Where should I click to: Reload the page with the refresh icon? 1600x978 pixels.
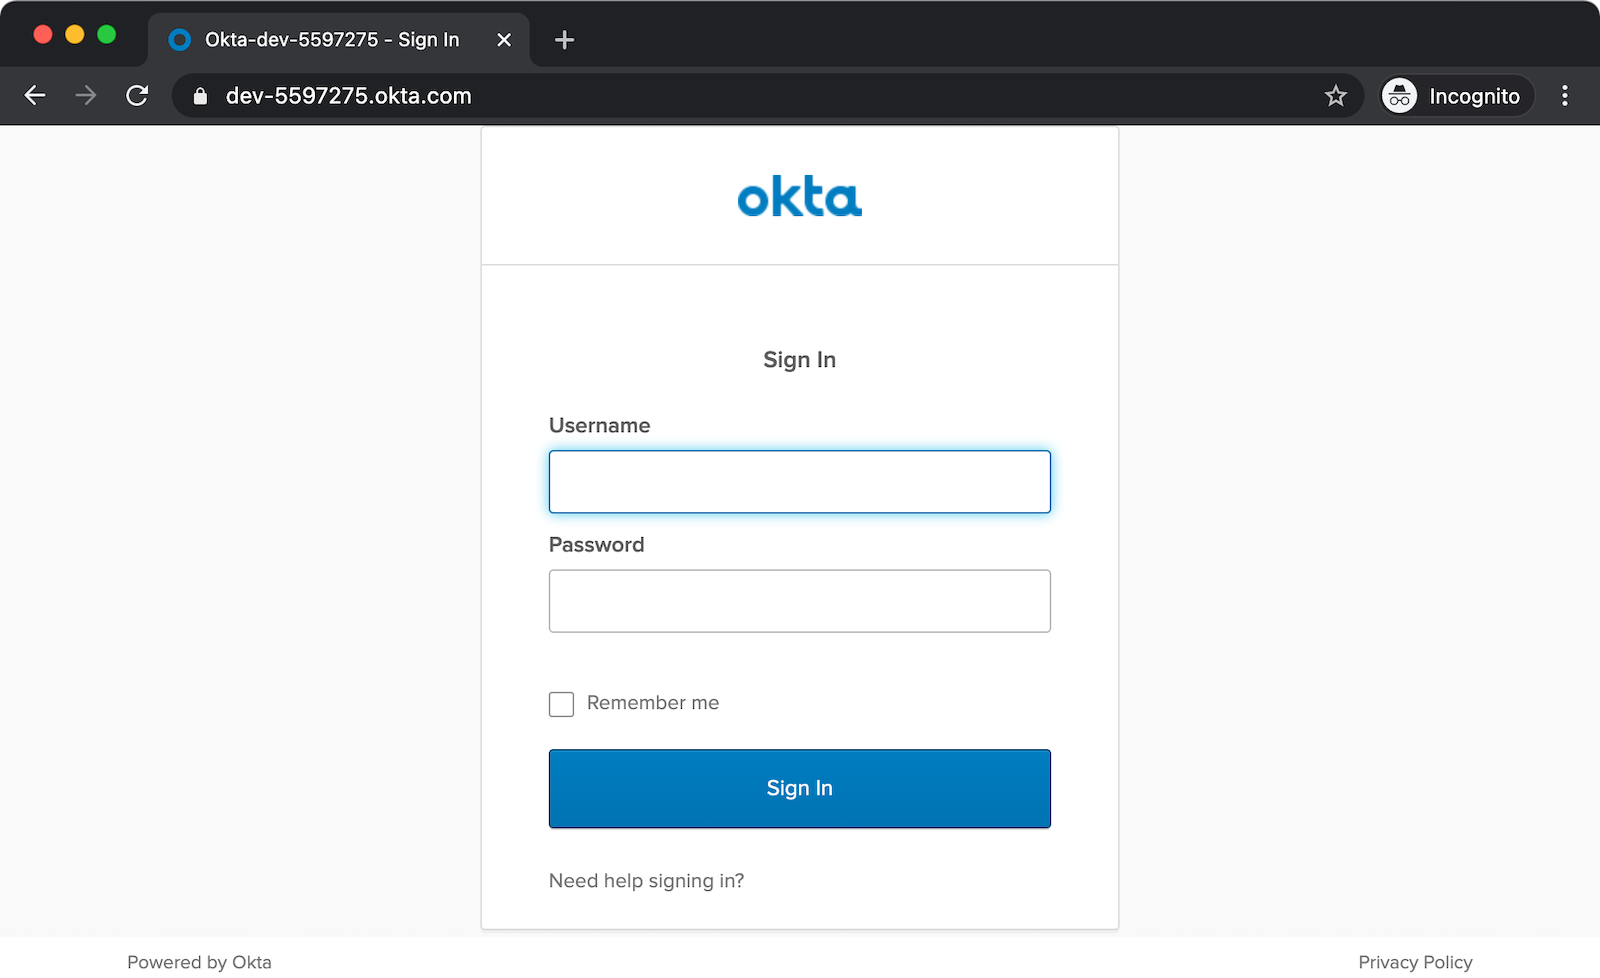pos(137,95)
